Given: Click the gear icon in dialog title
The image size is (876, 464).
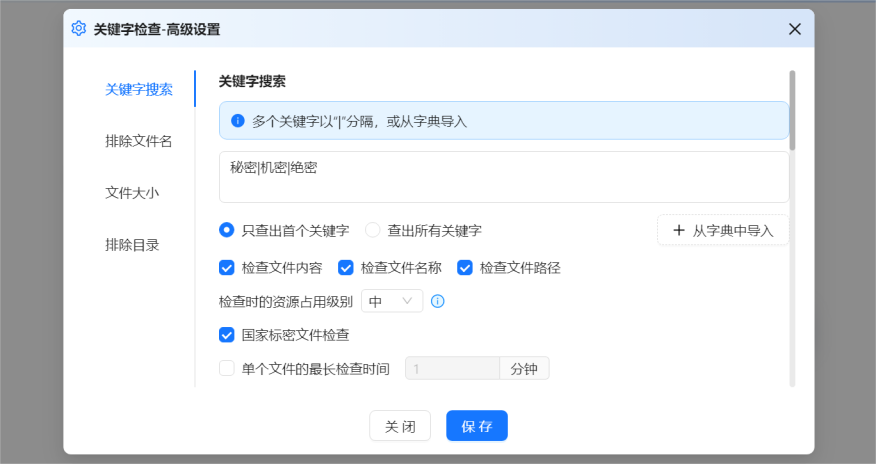Looking at the screenshot, I should click(79, 29).
